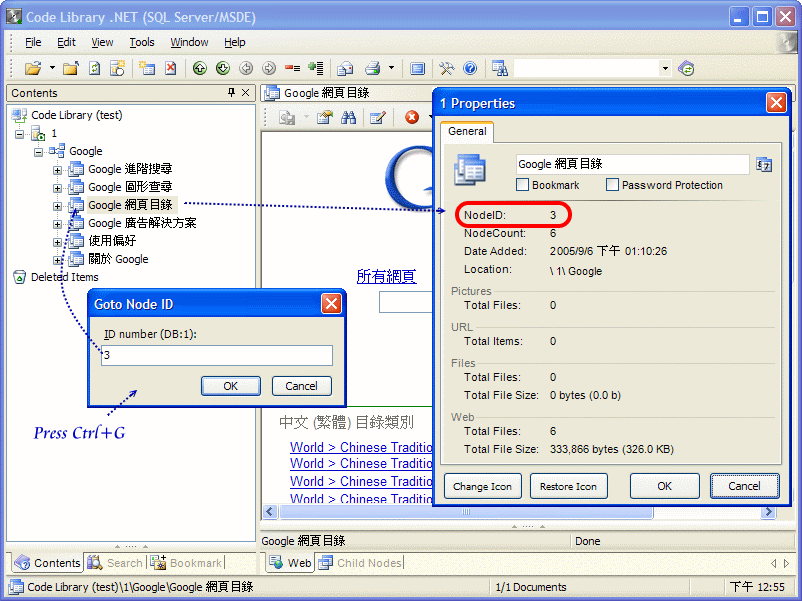This screenshot has height=601, width=802.
Task: Expand the 使用偏好 node
Action: click(57, 242)
